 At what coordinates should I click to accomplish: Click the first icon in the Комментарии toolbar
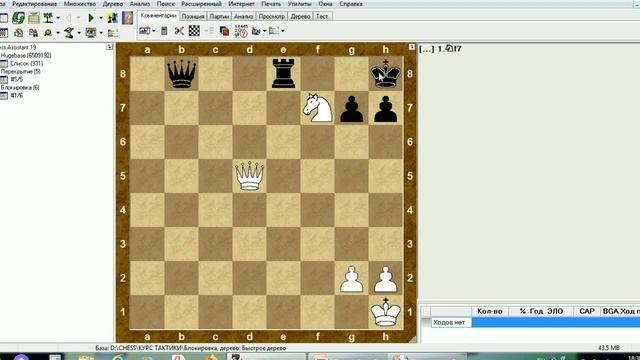click(x=144, y=31)
